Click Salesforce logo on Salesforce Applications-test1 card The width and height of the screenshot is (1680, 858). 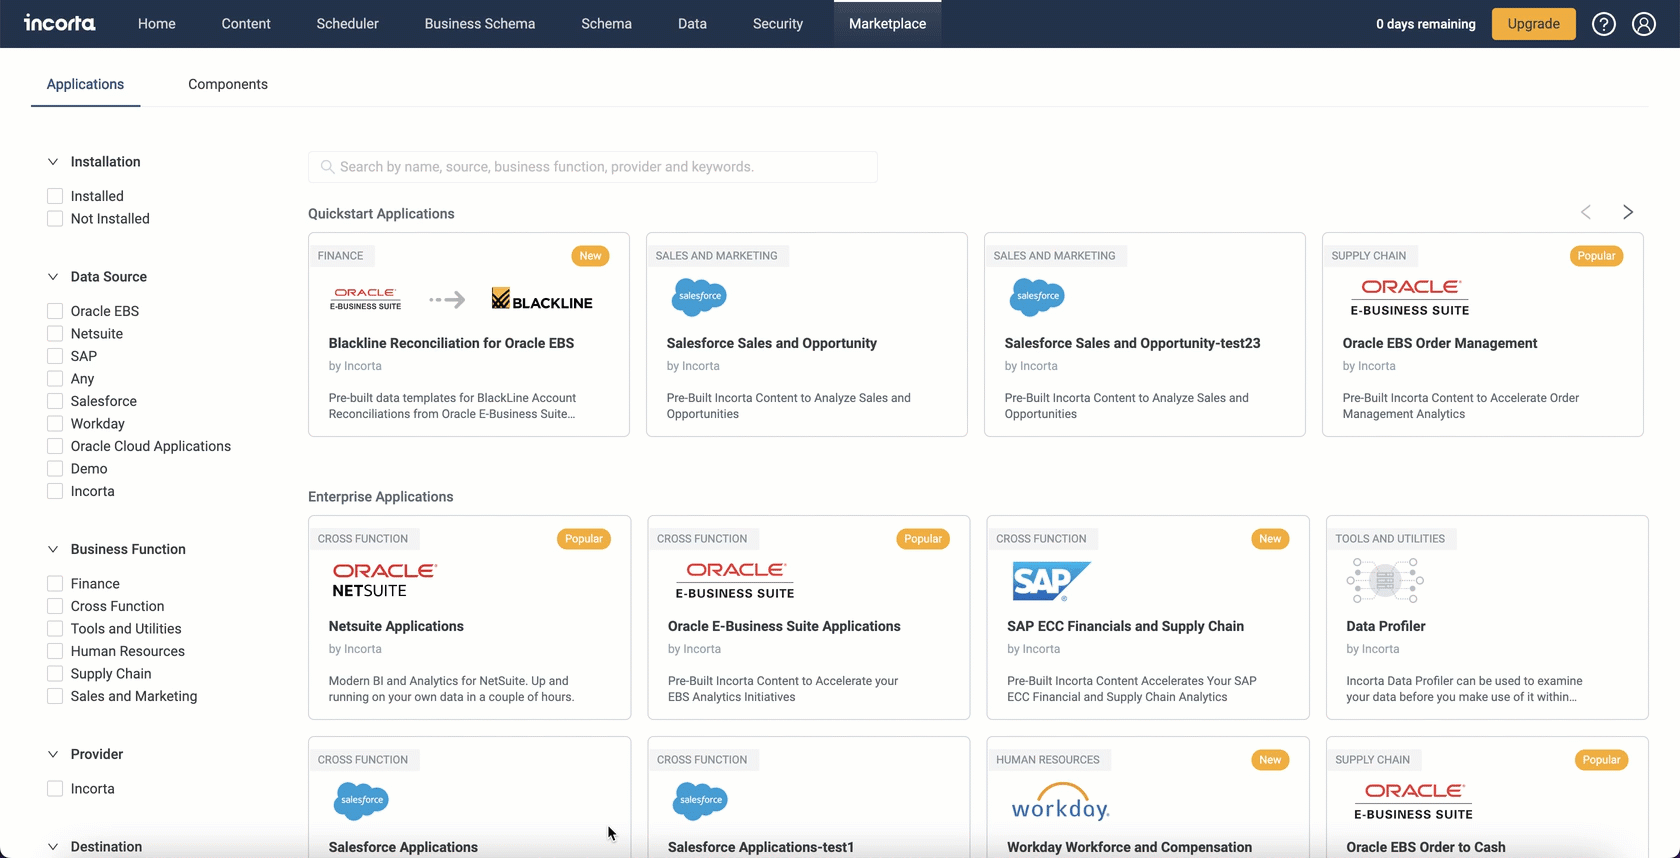[700, 800]
